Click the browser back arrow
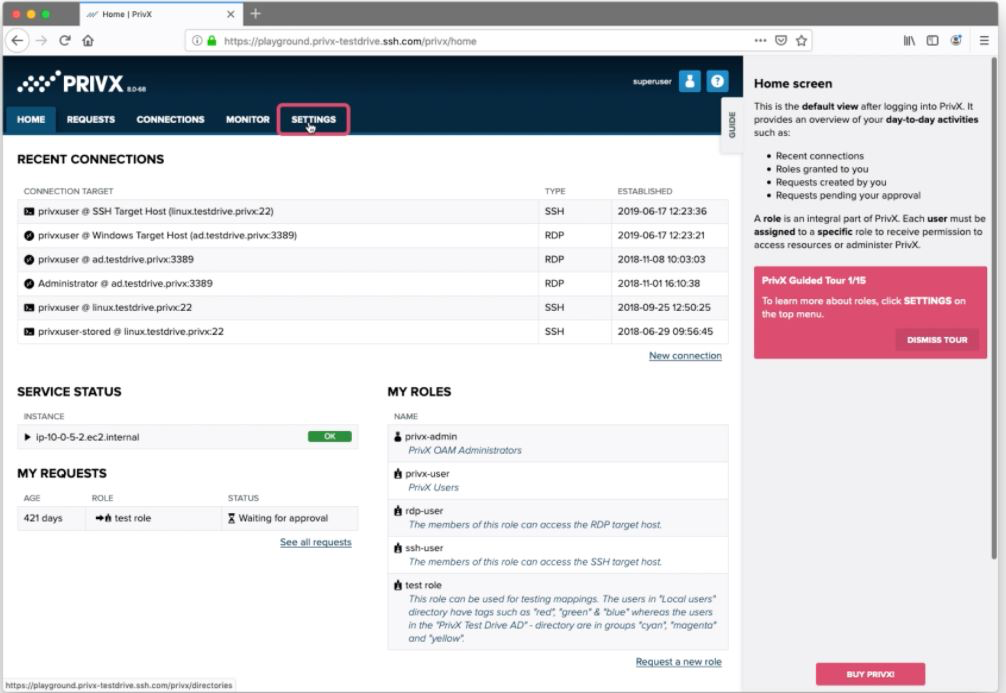The image size is (1006, 693). pos(17,40)
